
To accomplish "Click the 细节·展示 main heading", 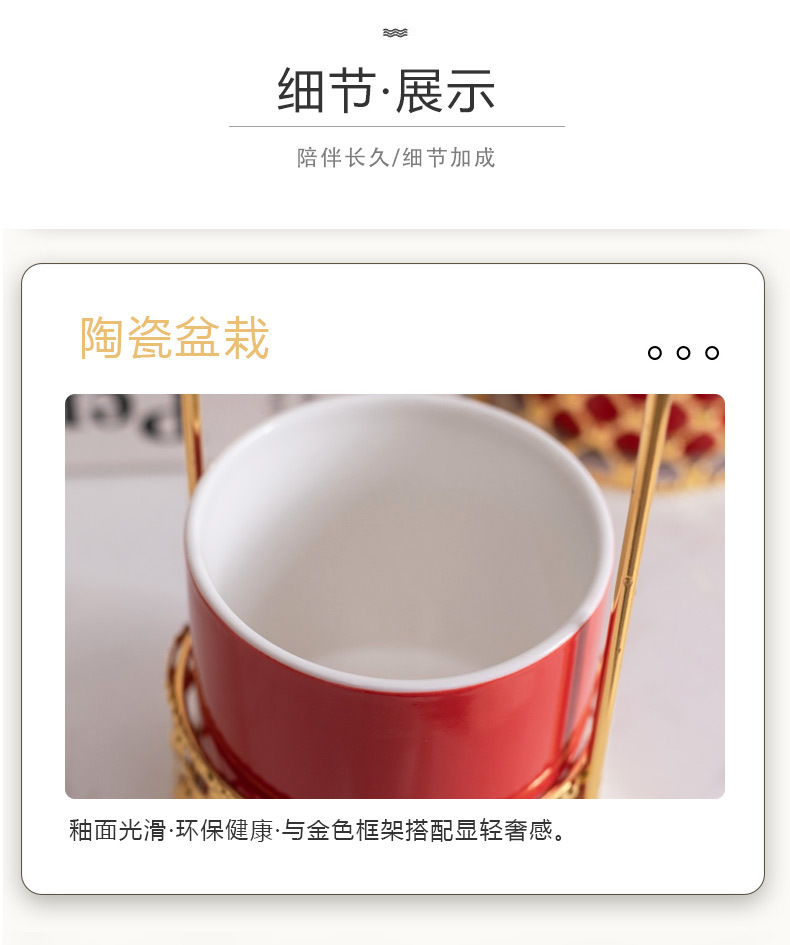I will pyautogui.click(x=386, y=90).
